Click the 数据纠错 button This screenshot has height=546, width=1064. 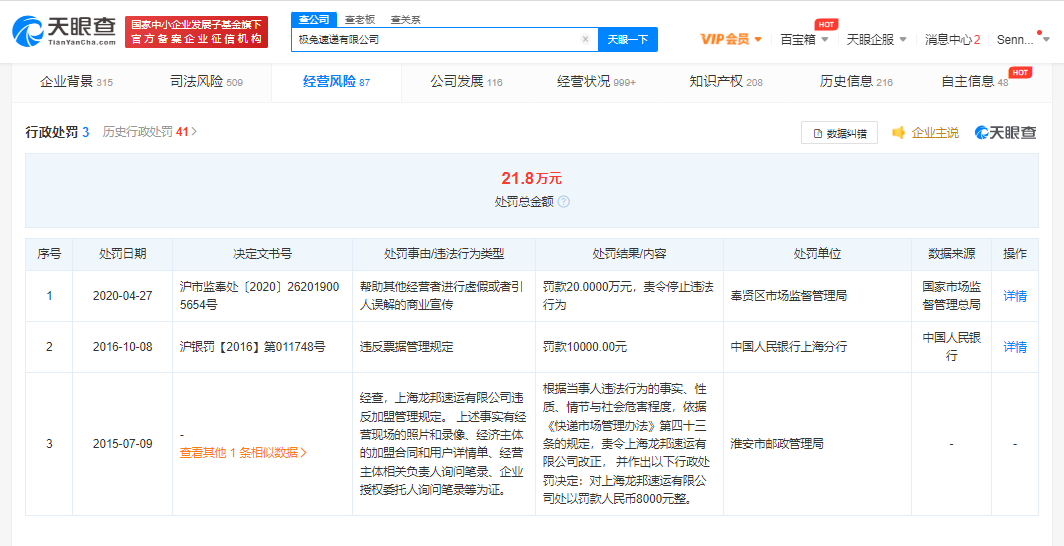pos(839,133)
